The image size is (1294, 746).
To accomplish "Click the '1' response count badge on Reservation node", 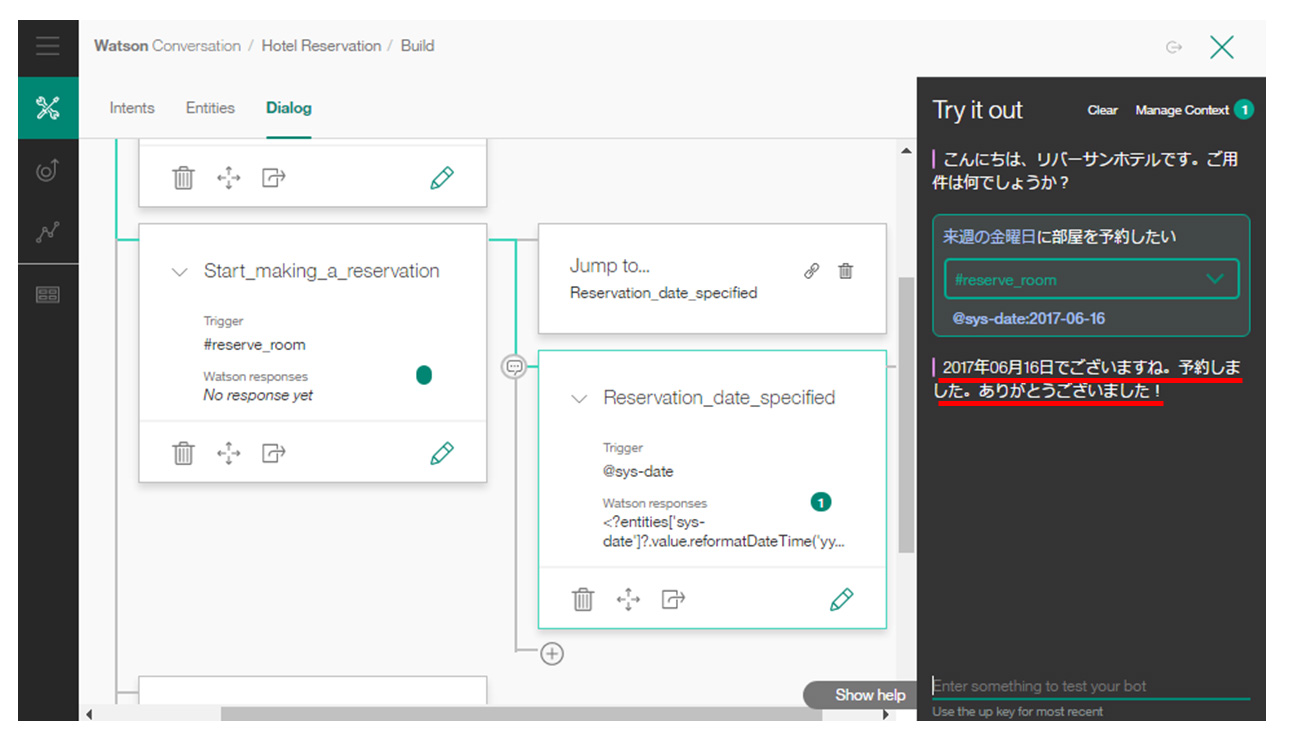I will click(x=820, y=502).
